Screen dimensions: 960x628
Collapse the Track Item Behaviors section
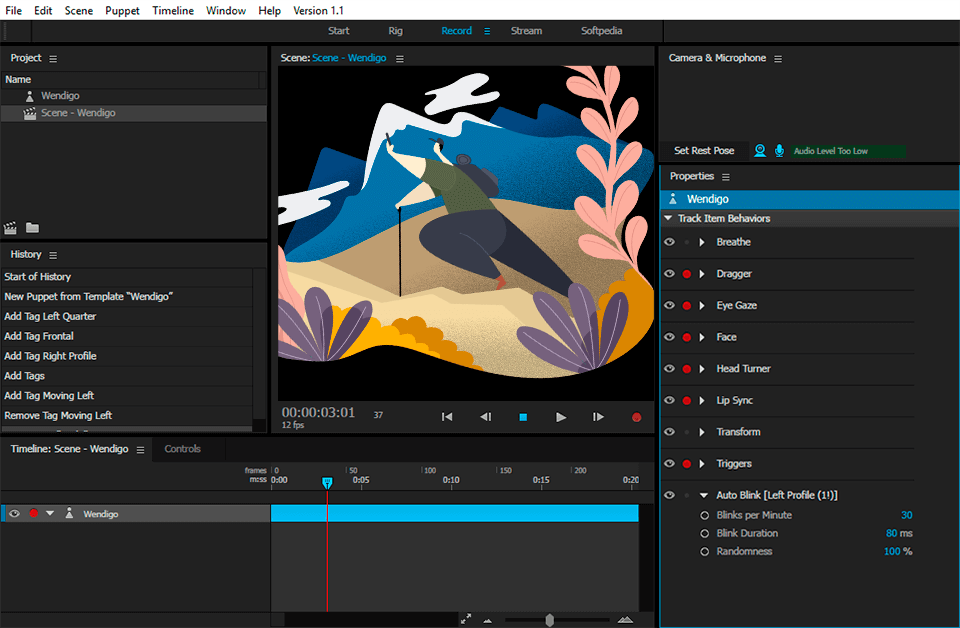tap(666, 218)
